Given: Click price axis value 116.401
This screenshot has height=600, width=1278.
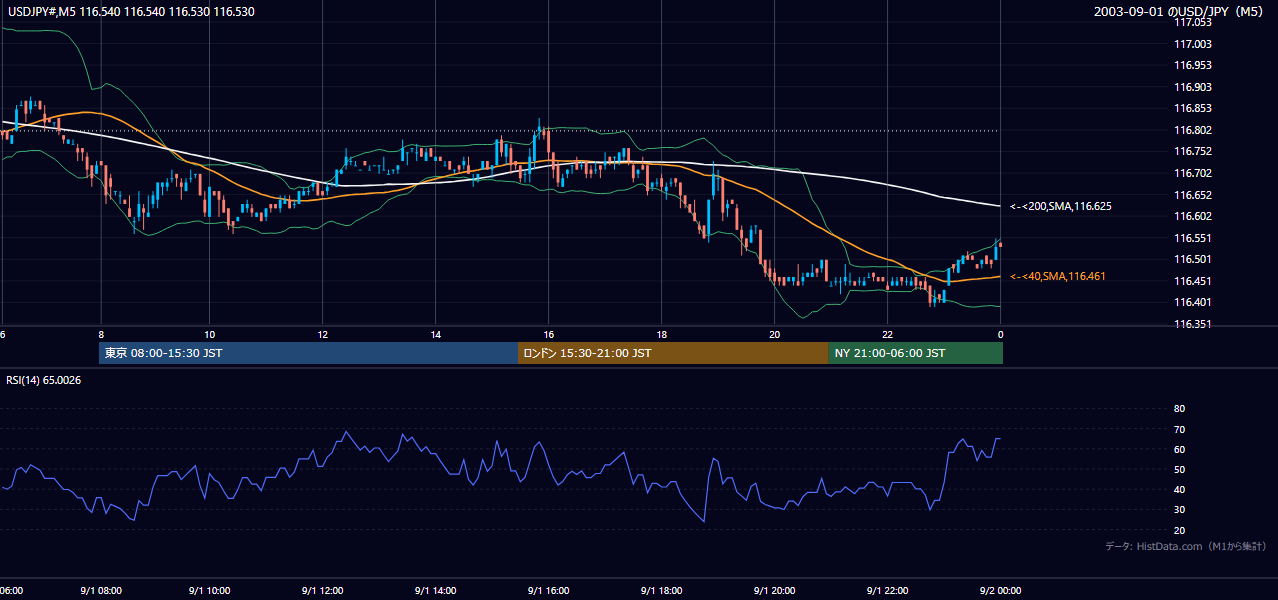Looking at the screenshot, I should [x=1192, y=302].
